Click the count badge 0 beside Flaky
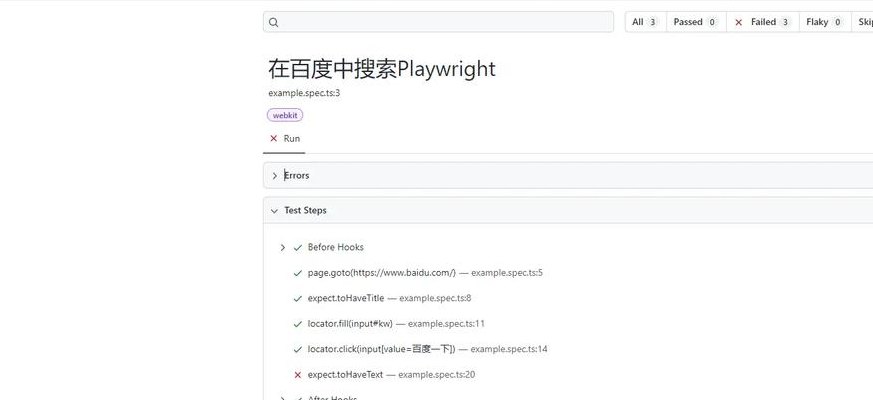Screen dimensions: 873x400 pos(837,22)
